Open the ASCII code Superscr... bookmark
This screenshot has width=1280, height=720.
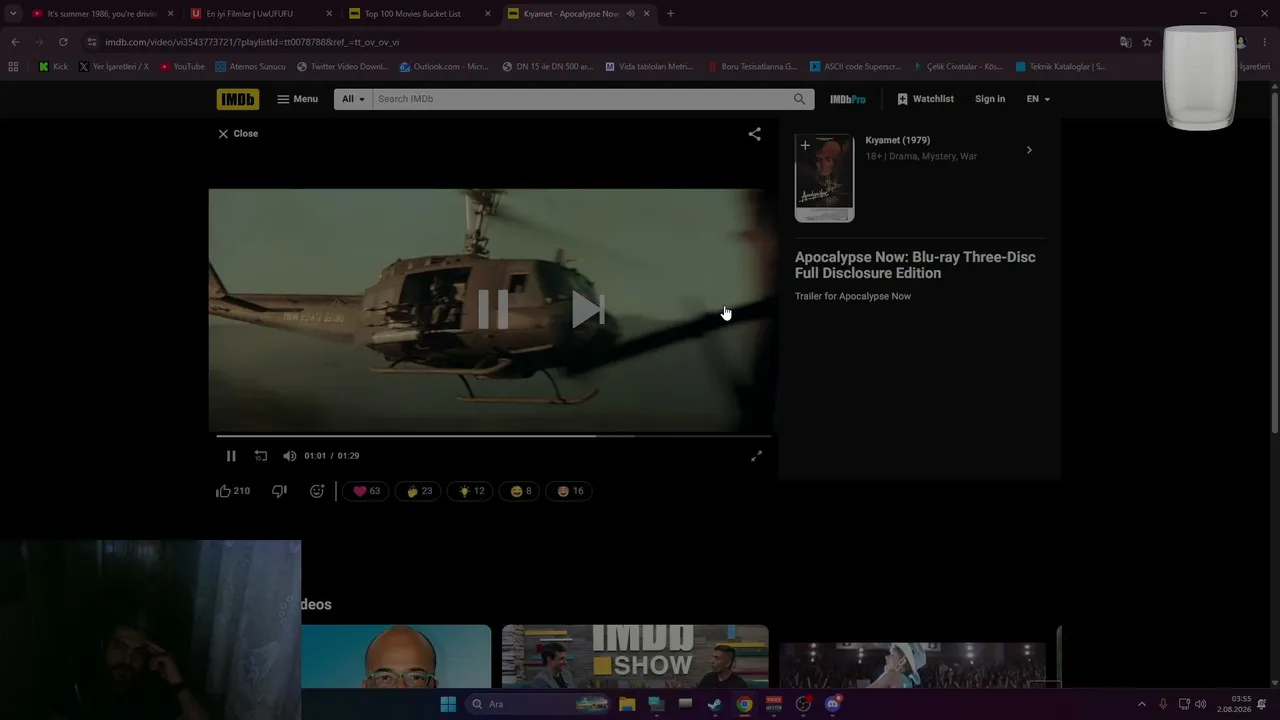(855, 67)
